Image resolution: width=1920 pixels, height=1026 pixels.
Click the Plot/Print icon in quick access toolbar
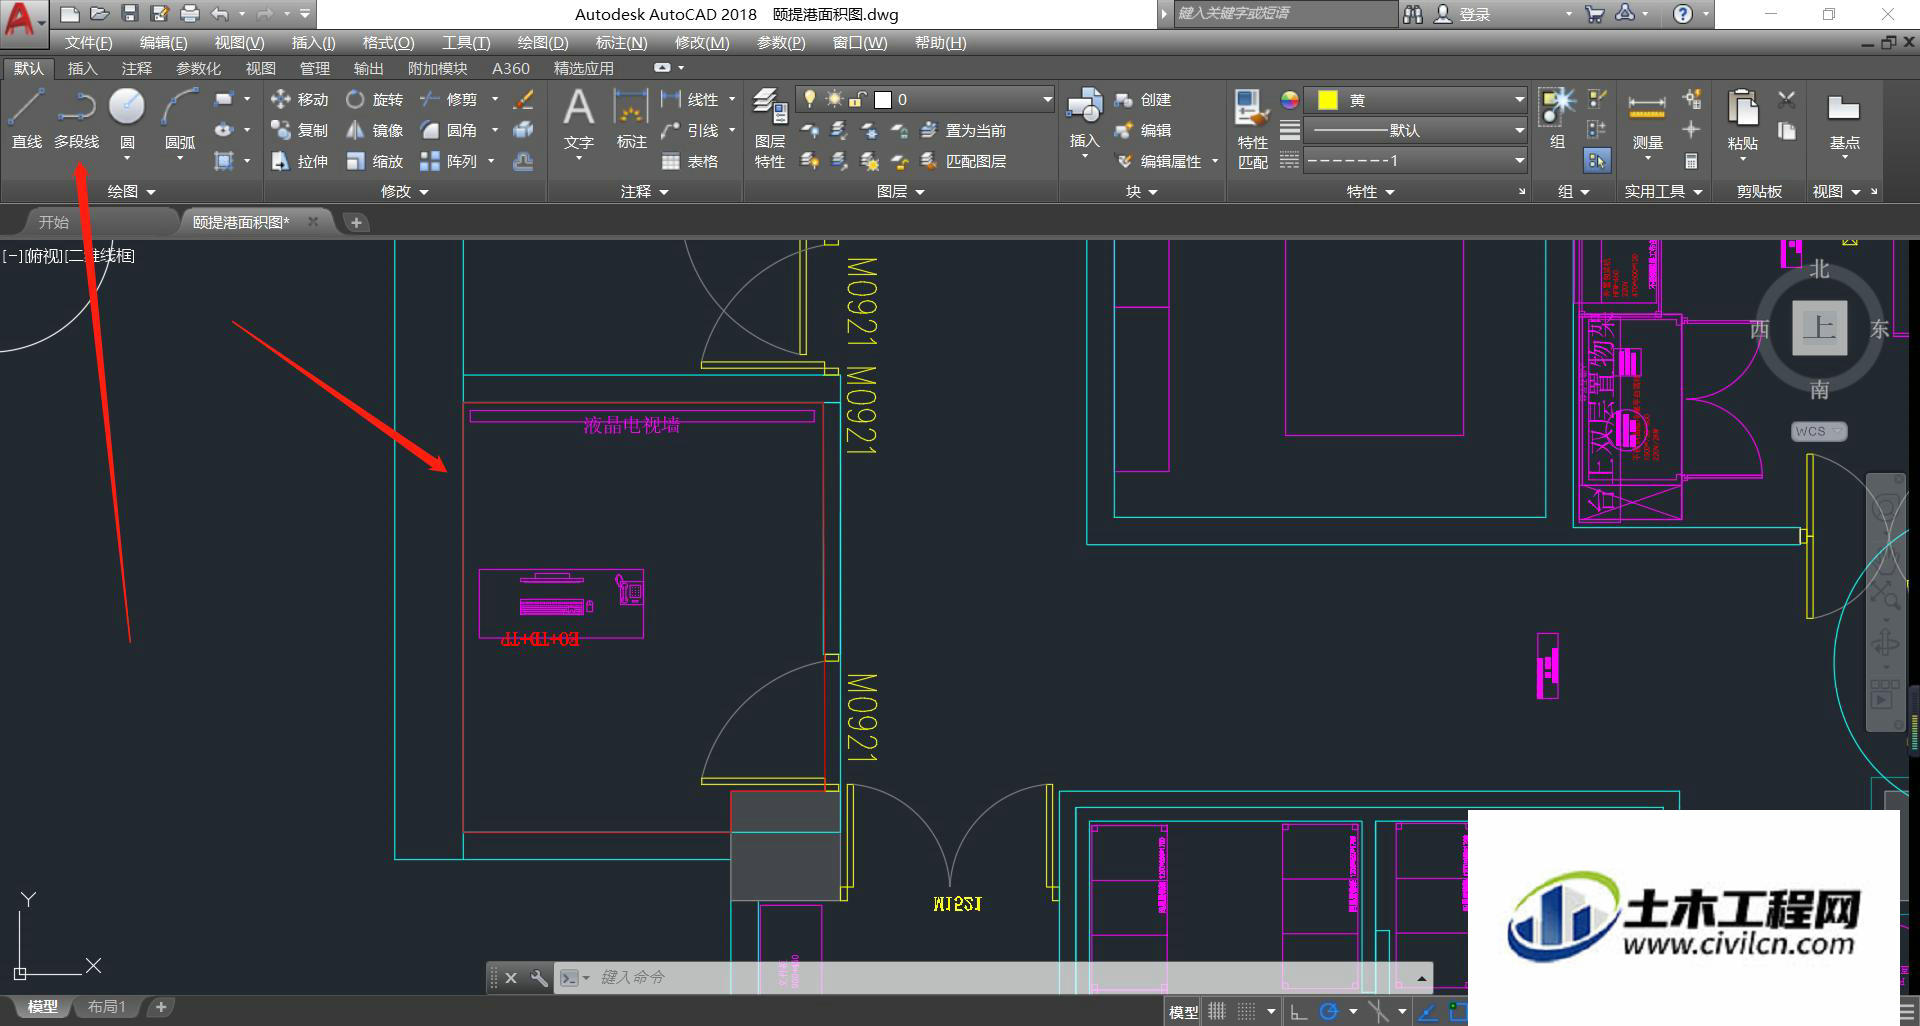pos(190,14)
